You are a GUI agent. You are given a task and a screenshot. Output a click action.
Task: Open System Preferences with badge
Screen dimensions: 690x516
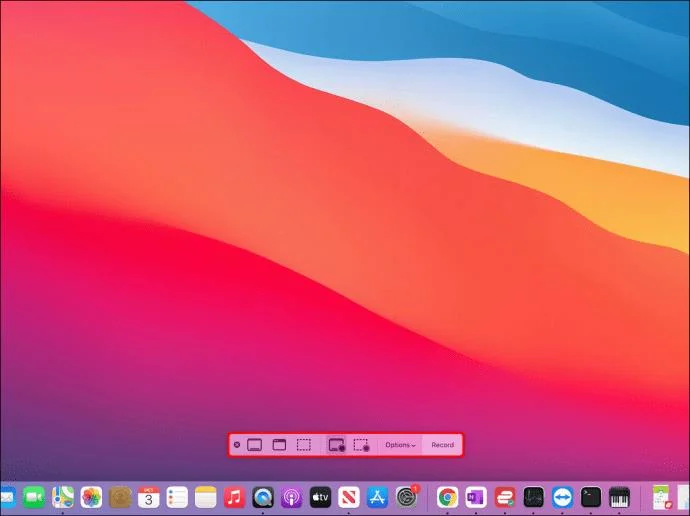click(406, 497)
